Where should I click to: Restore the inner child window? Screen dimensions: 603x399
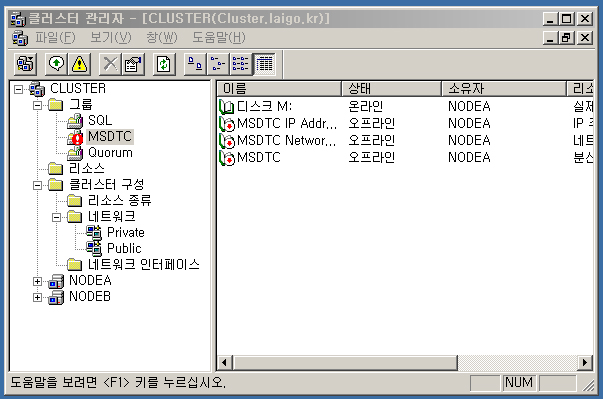click(x=566, y=38)
